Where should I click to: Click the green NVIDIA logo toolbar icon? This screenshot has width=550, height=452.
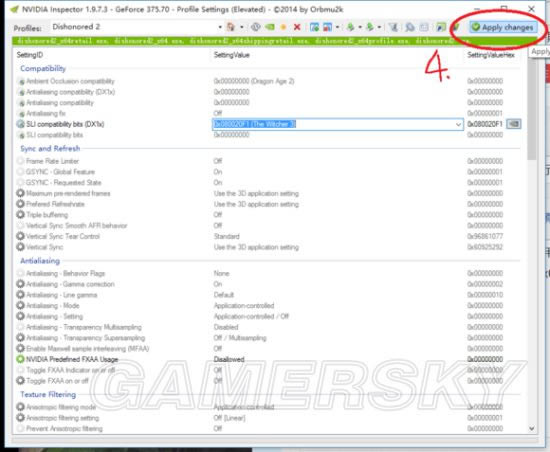click(270, 27)
